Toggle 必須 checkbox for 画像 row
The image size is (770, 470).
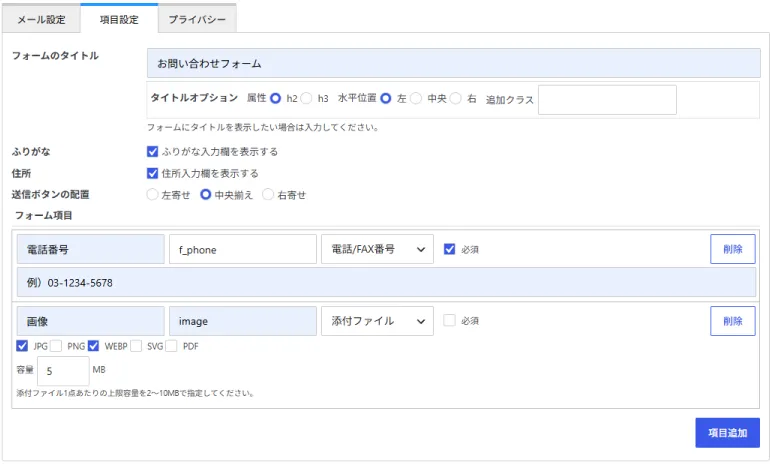pos(449,320)
